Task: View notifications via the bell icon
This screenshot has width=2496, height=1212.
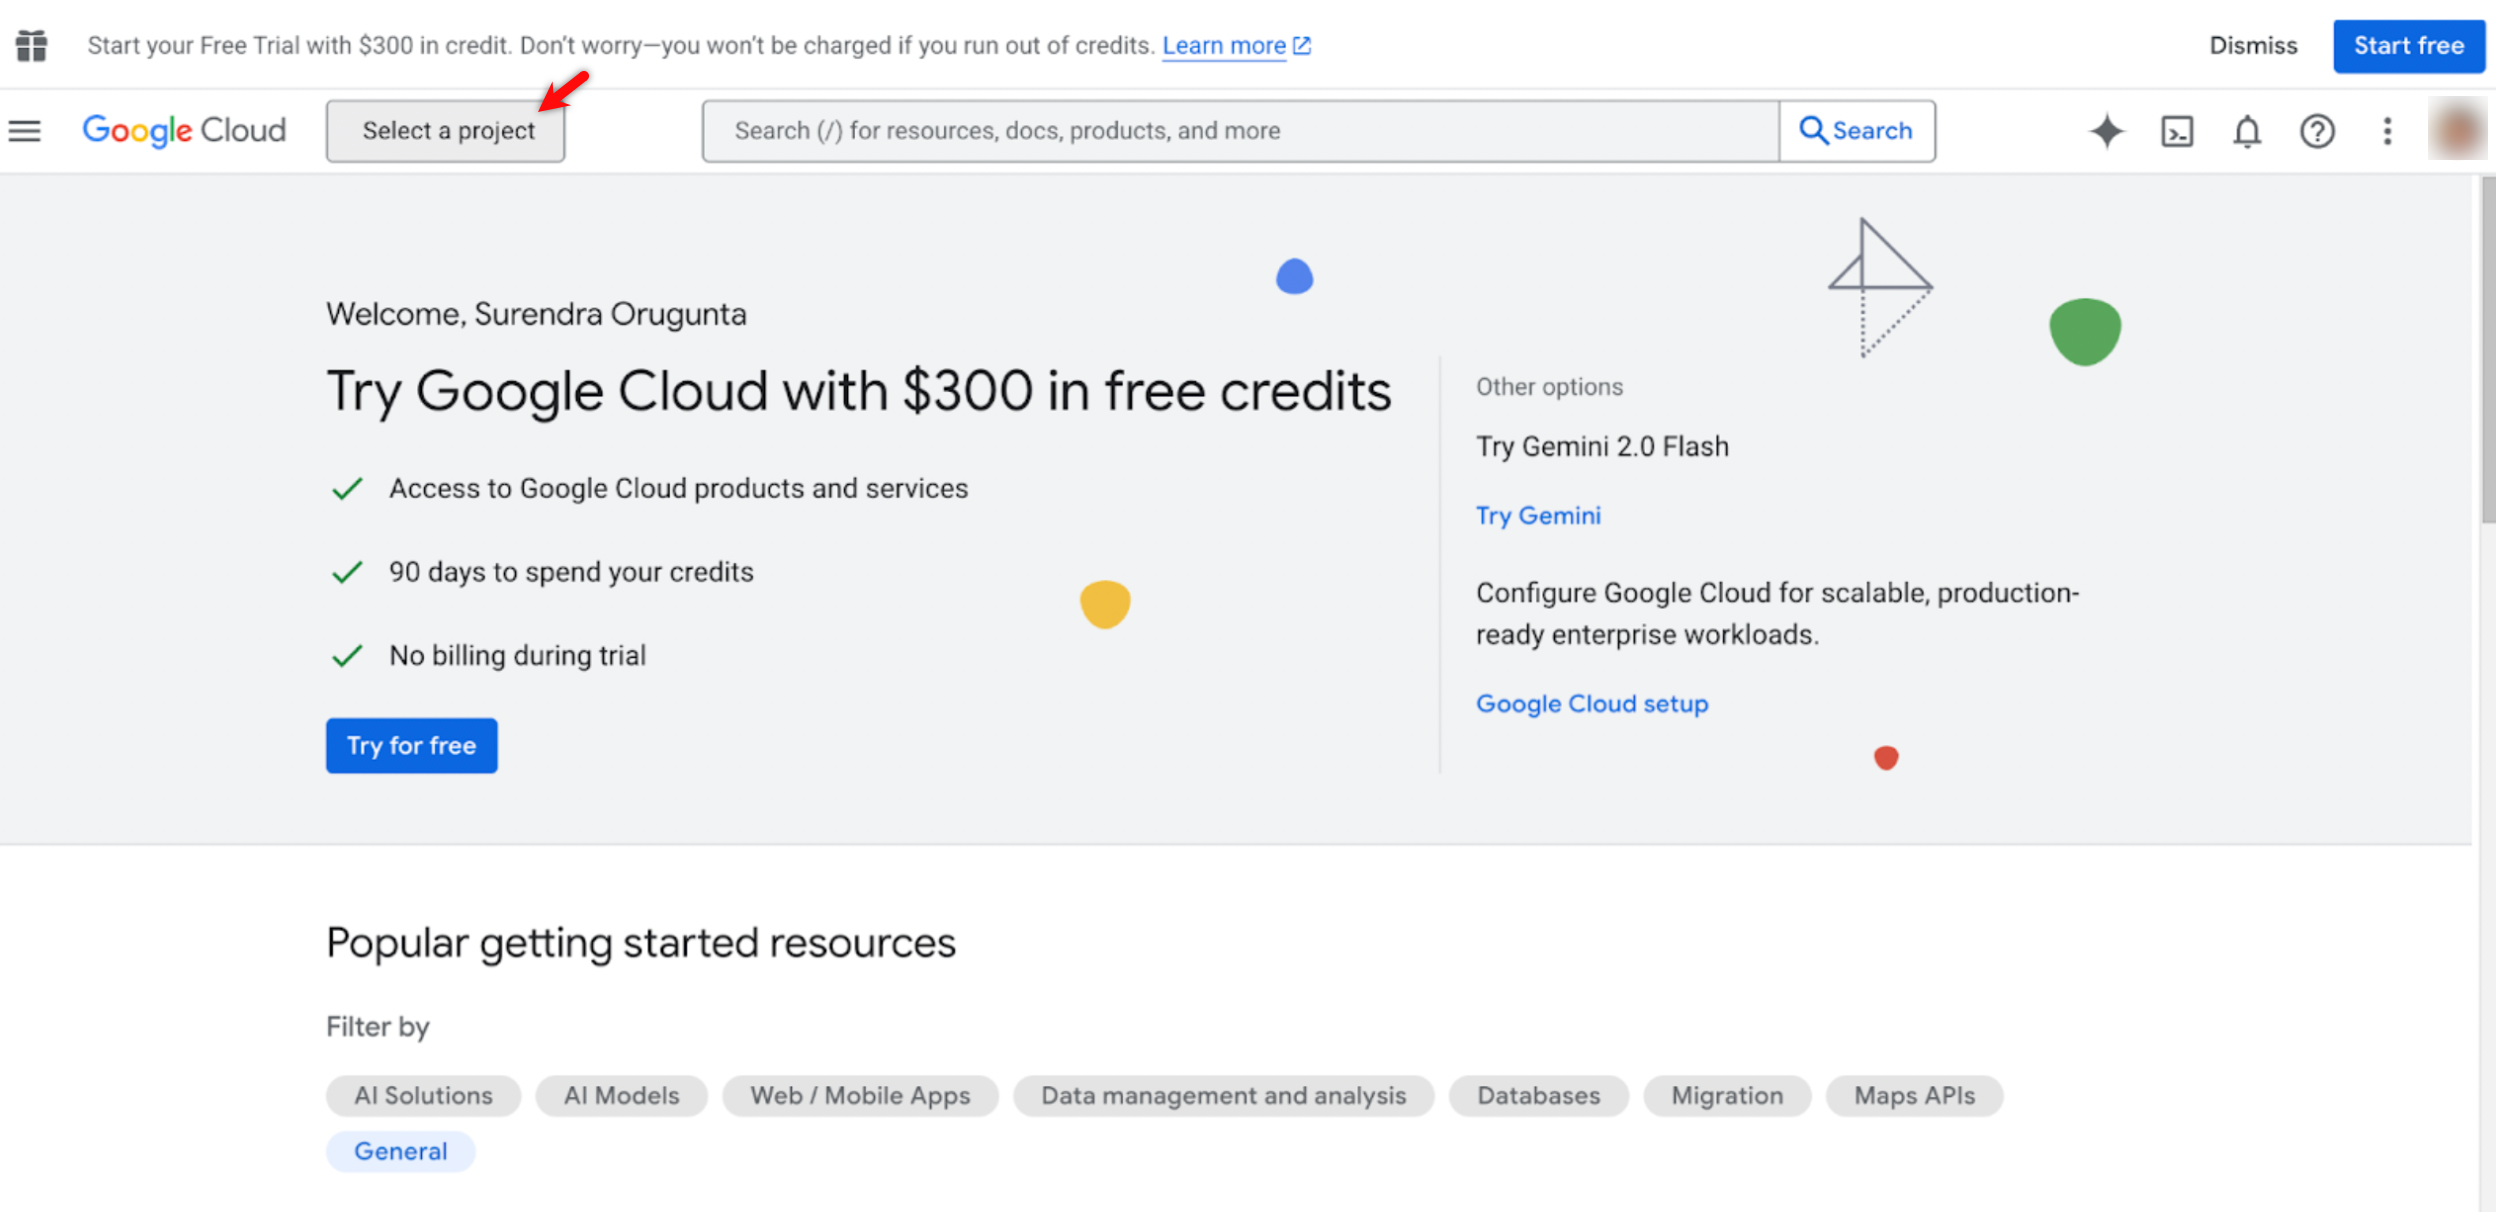Action: (x=2247, y=130)
